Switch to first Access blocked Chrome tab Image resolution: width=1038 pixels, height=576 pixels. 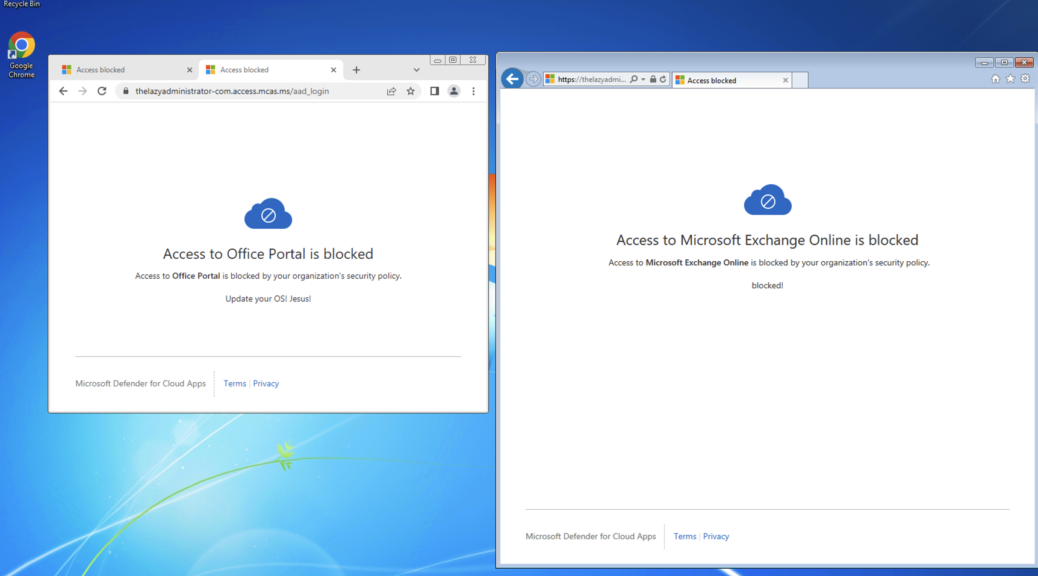124,70
